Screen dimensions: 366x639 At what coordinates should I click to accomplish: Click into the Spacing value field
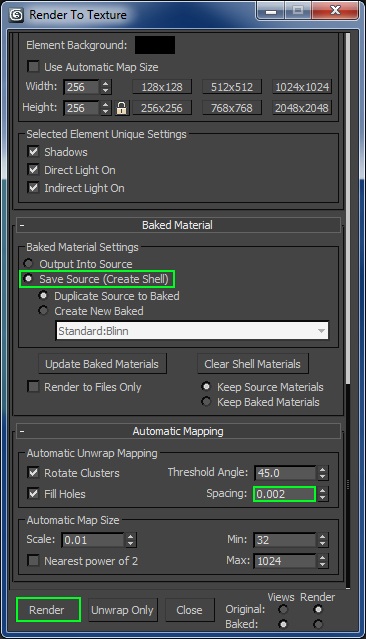pyautogui.click(x=284, y=494)
